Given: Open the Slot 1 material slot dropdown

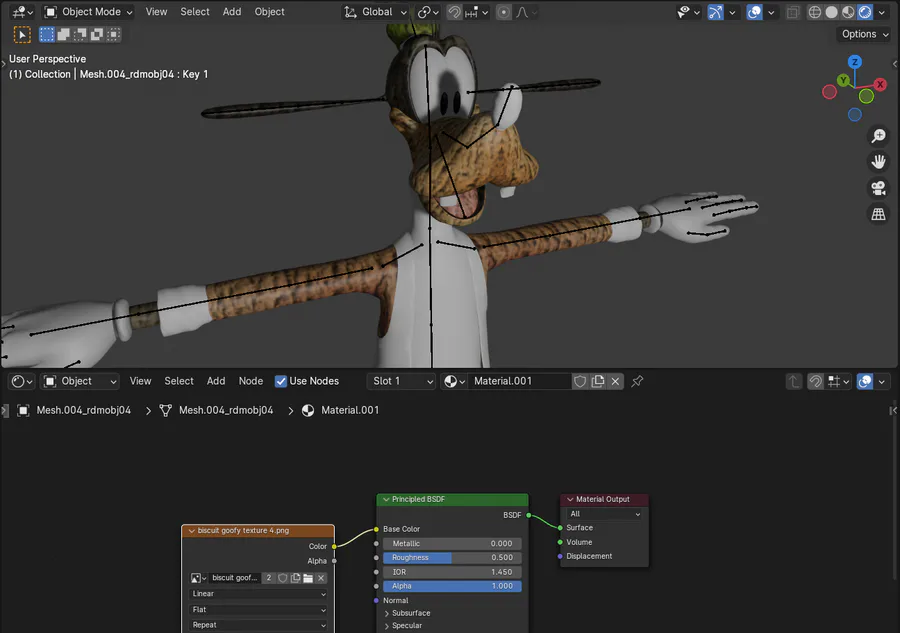Looking at the screenshot, I should 401,381.
